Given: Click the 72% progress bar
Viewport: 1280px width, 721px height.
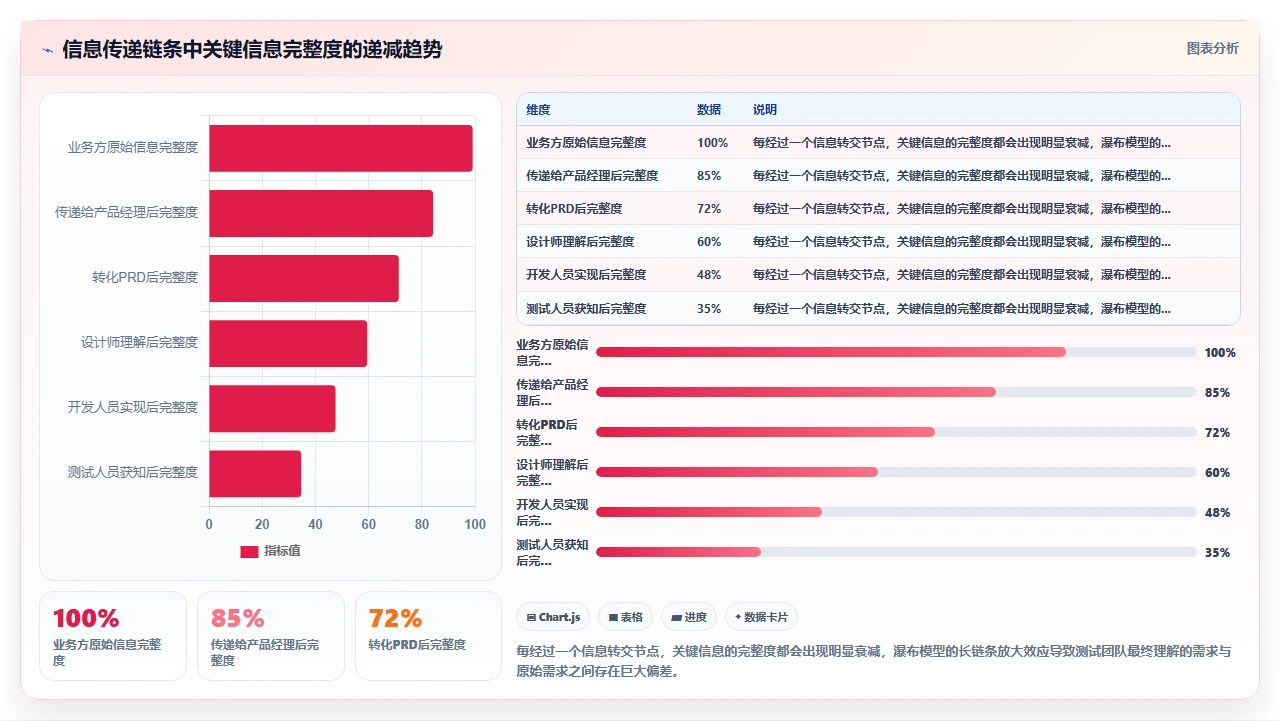Looking at the screenshot, I should [896, 432].
